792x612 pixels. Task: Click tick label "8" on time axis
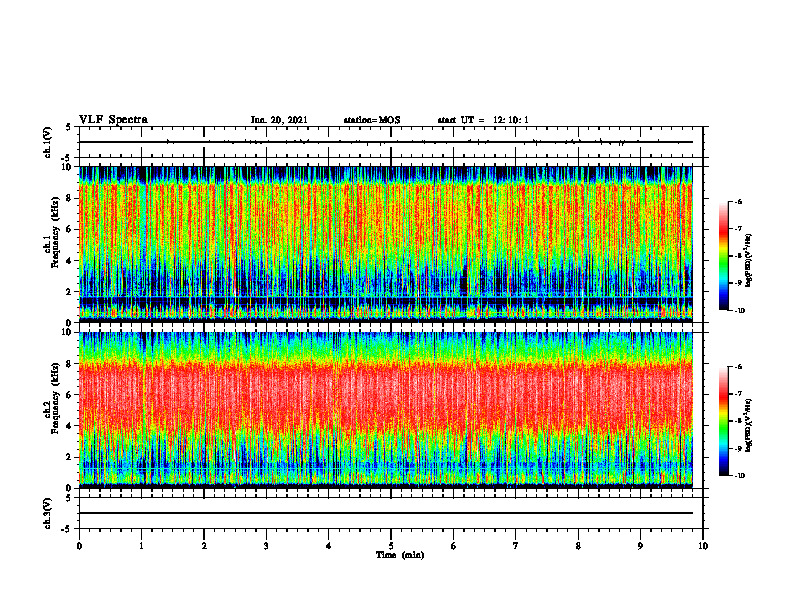(x=578, y=546)
